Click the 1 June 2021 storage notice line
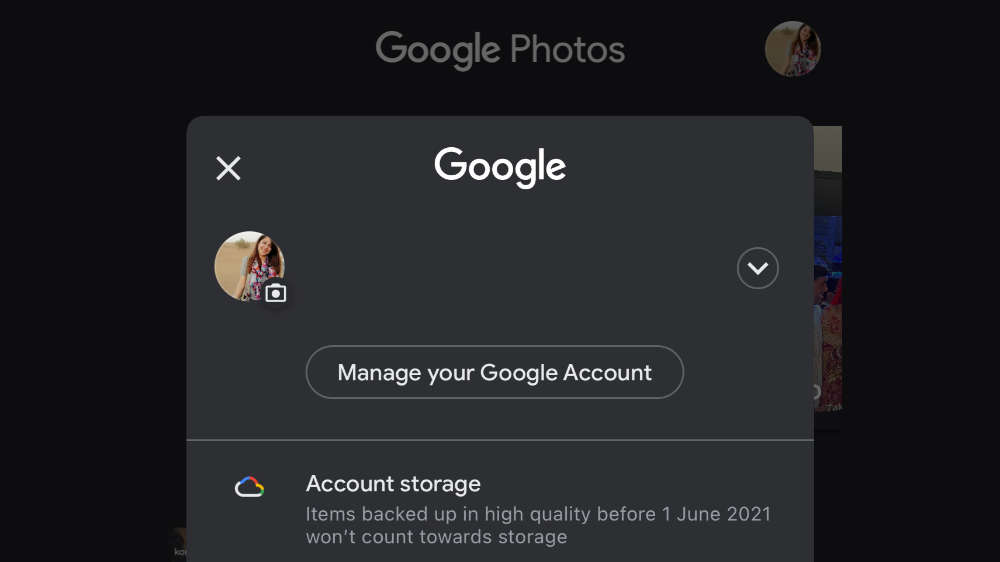 coord(538,514)
